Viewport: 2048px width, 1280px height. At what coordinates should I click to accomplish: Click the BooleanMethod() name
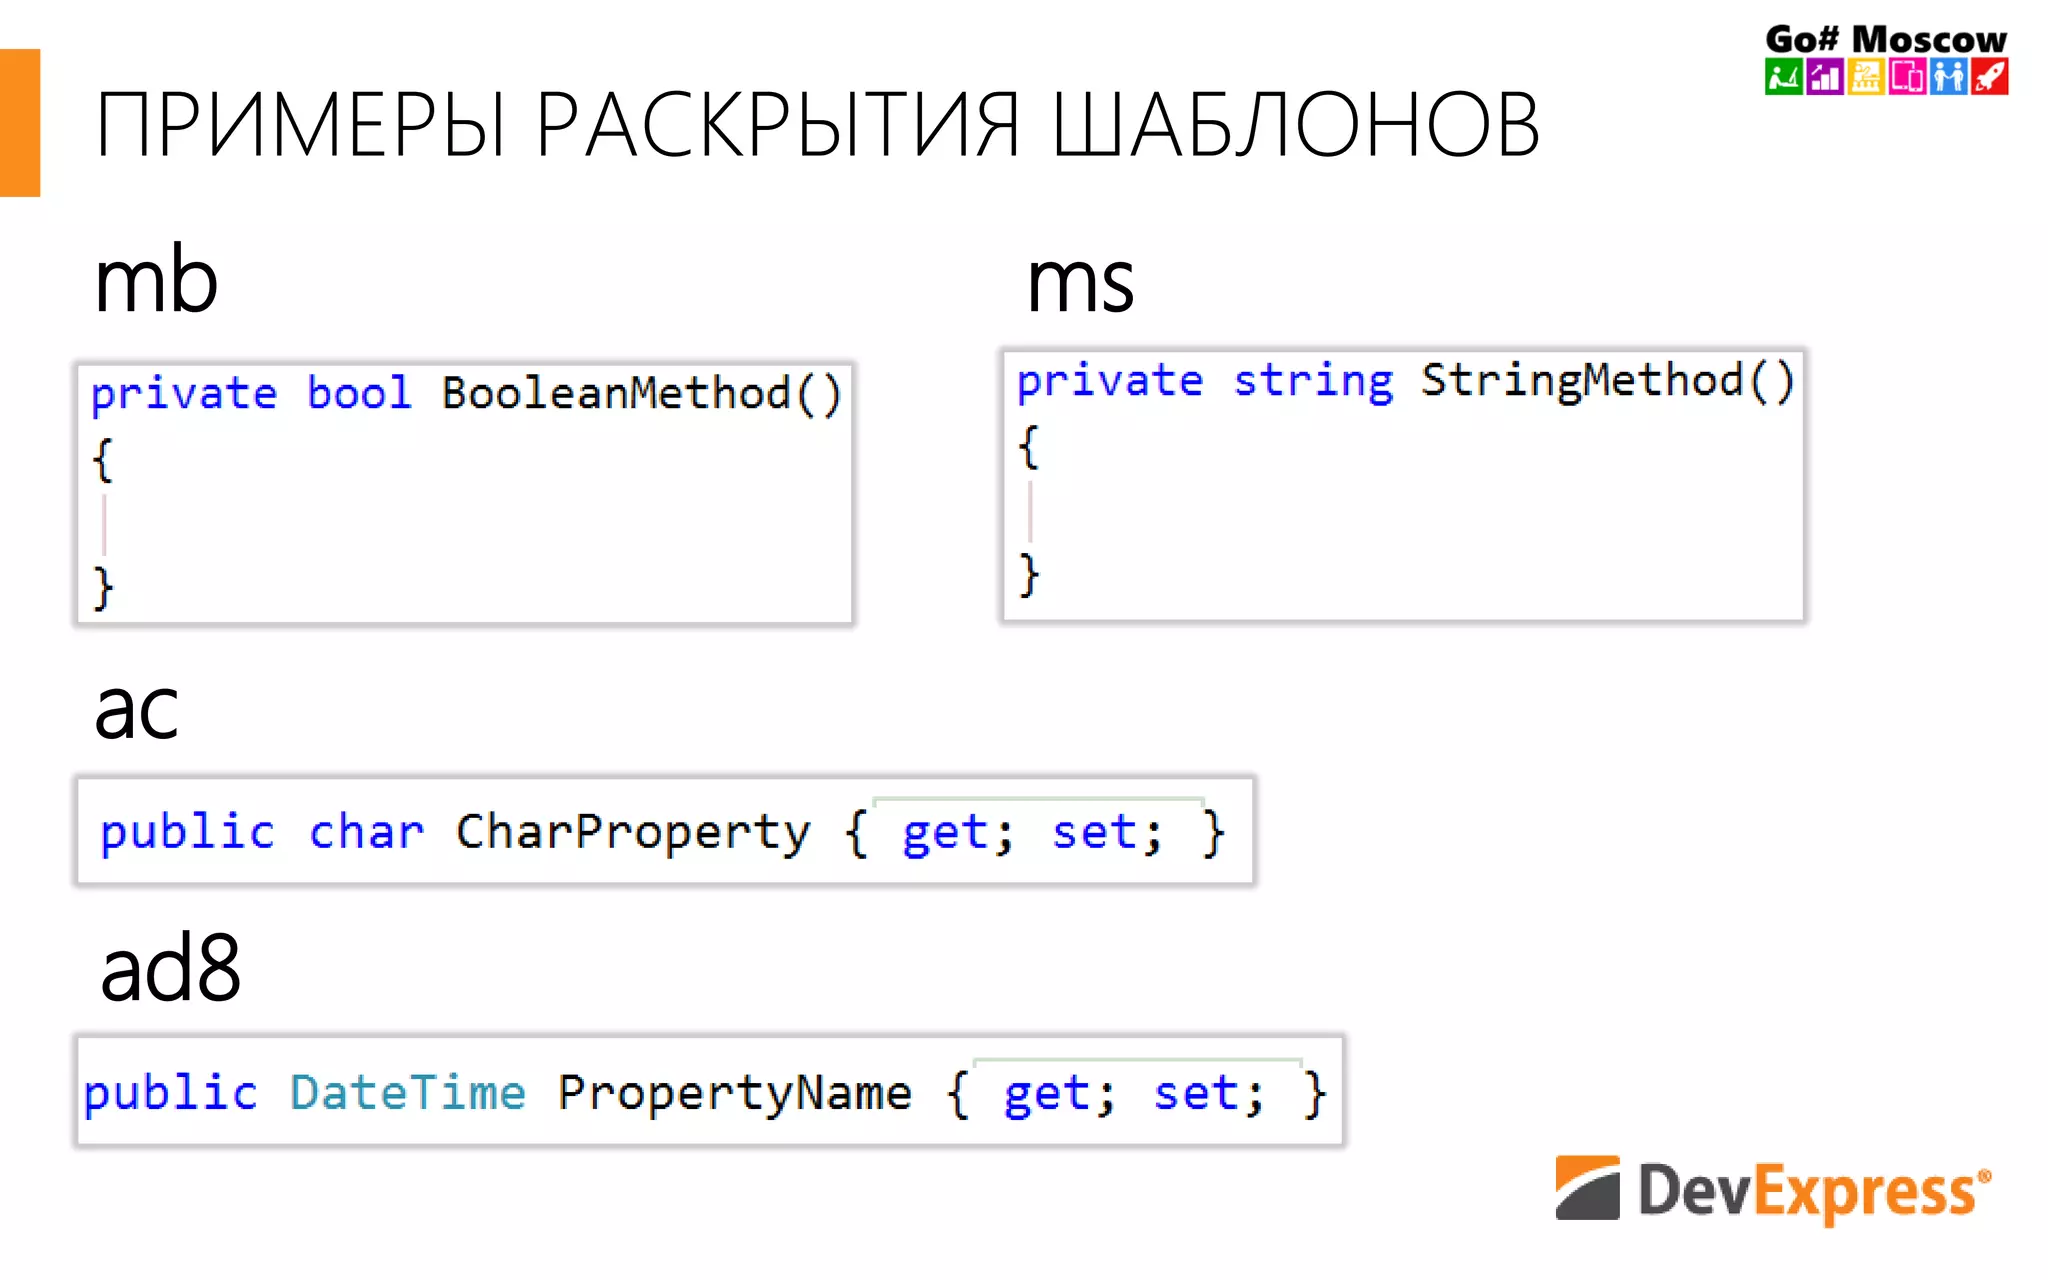(642, 393)
